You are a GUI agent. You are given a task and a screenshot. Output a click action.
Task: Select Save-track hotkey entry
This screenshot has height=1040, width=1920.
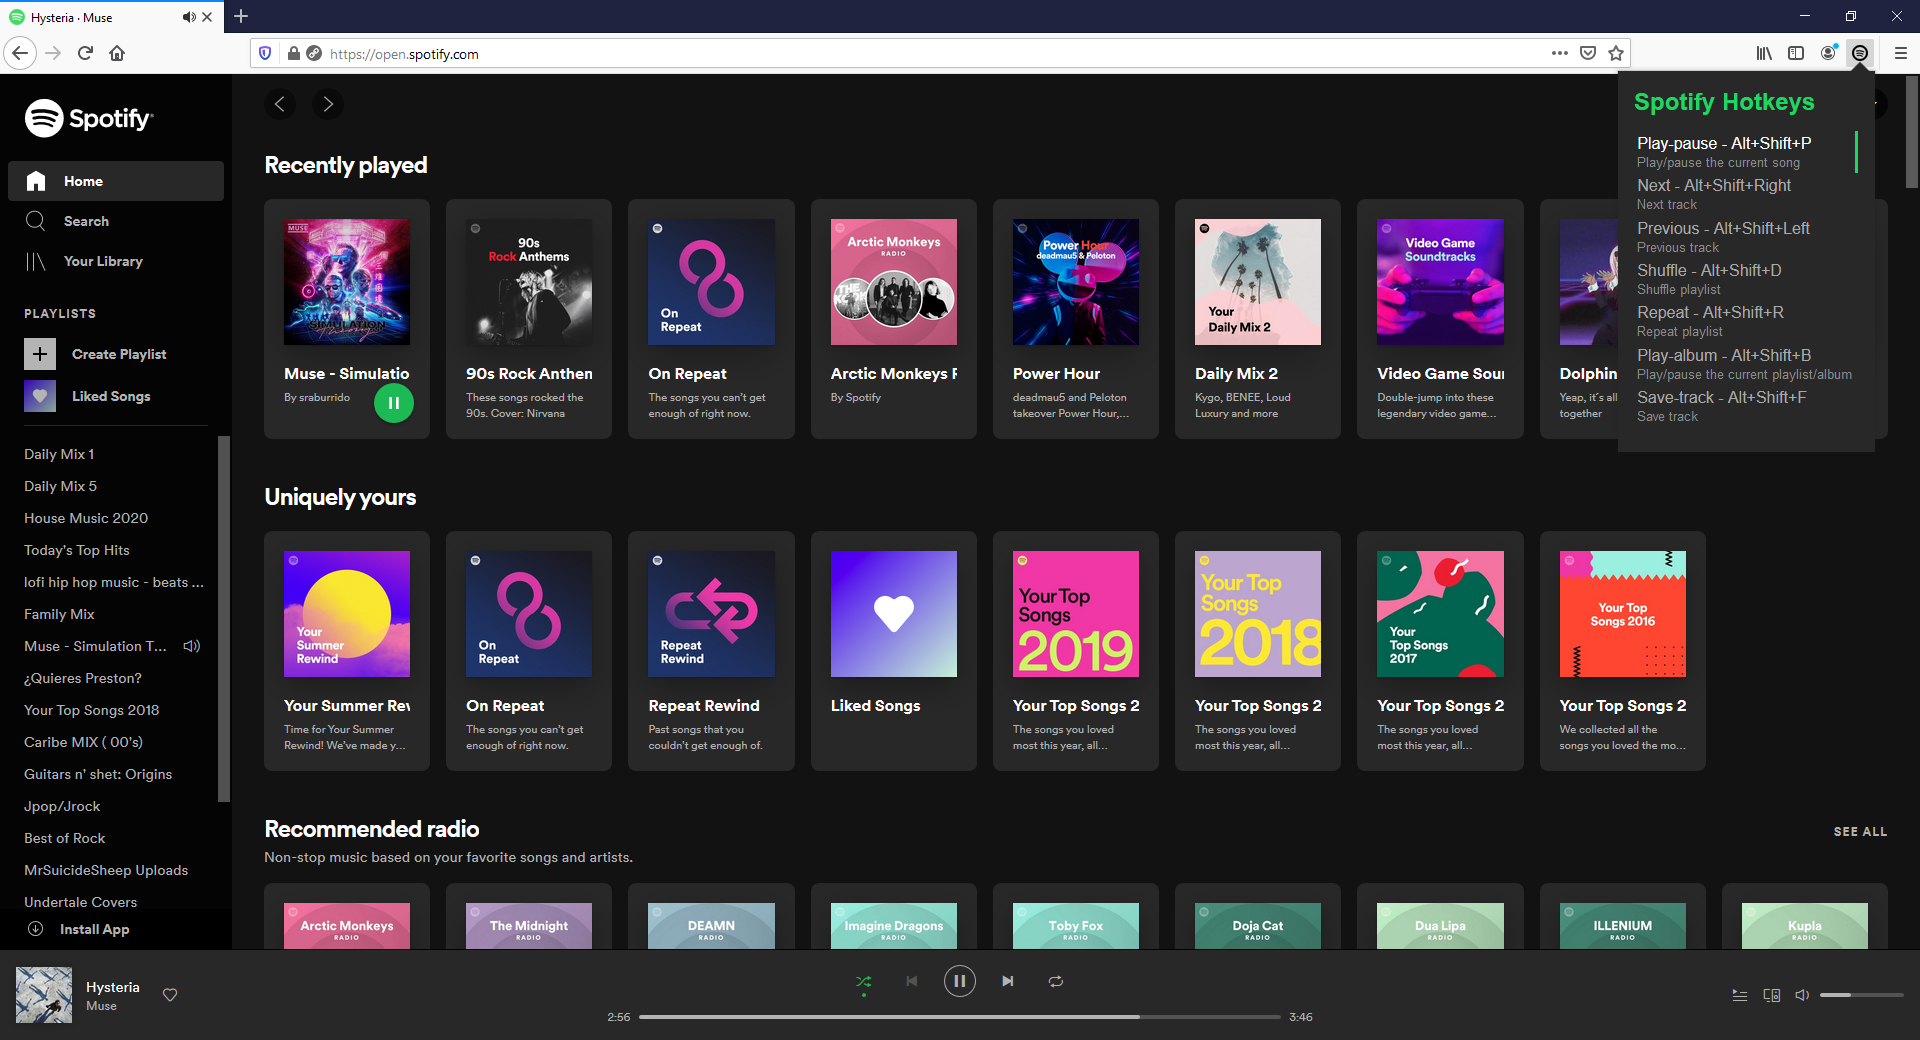pyautogui.click(x=1745, y=406)
